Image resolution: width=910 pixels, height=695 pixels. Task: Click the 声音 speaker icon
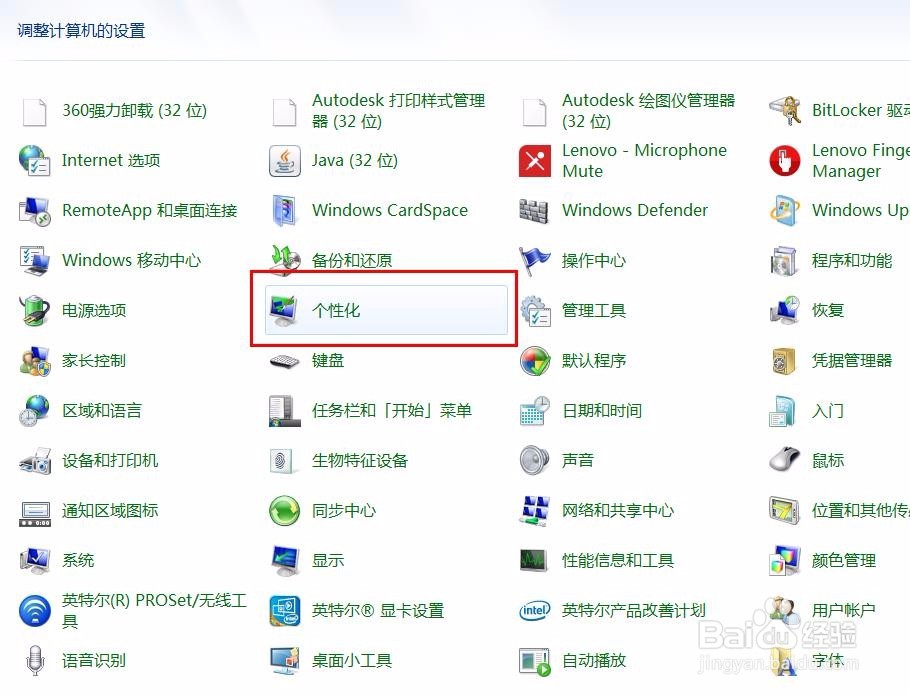tap(535, 461)
